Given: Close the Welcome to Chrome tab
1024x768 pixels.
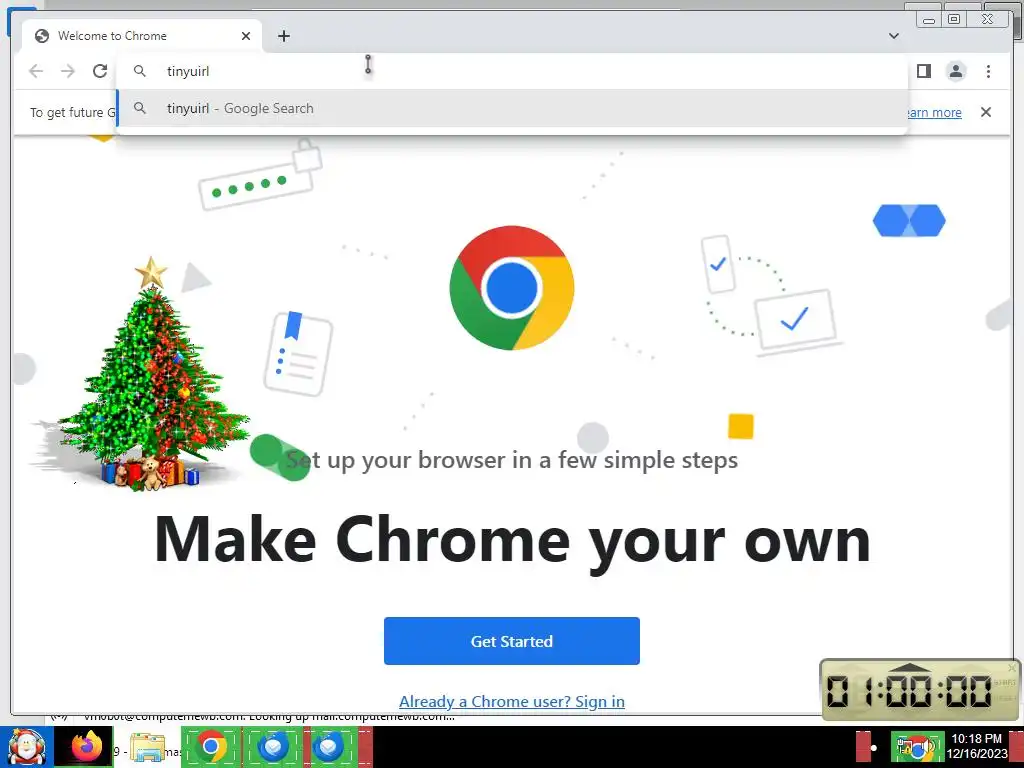Looking at the screenshot, I should pos(246,36).
